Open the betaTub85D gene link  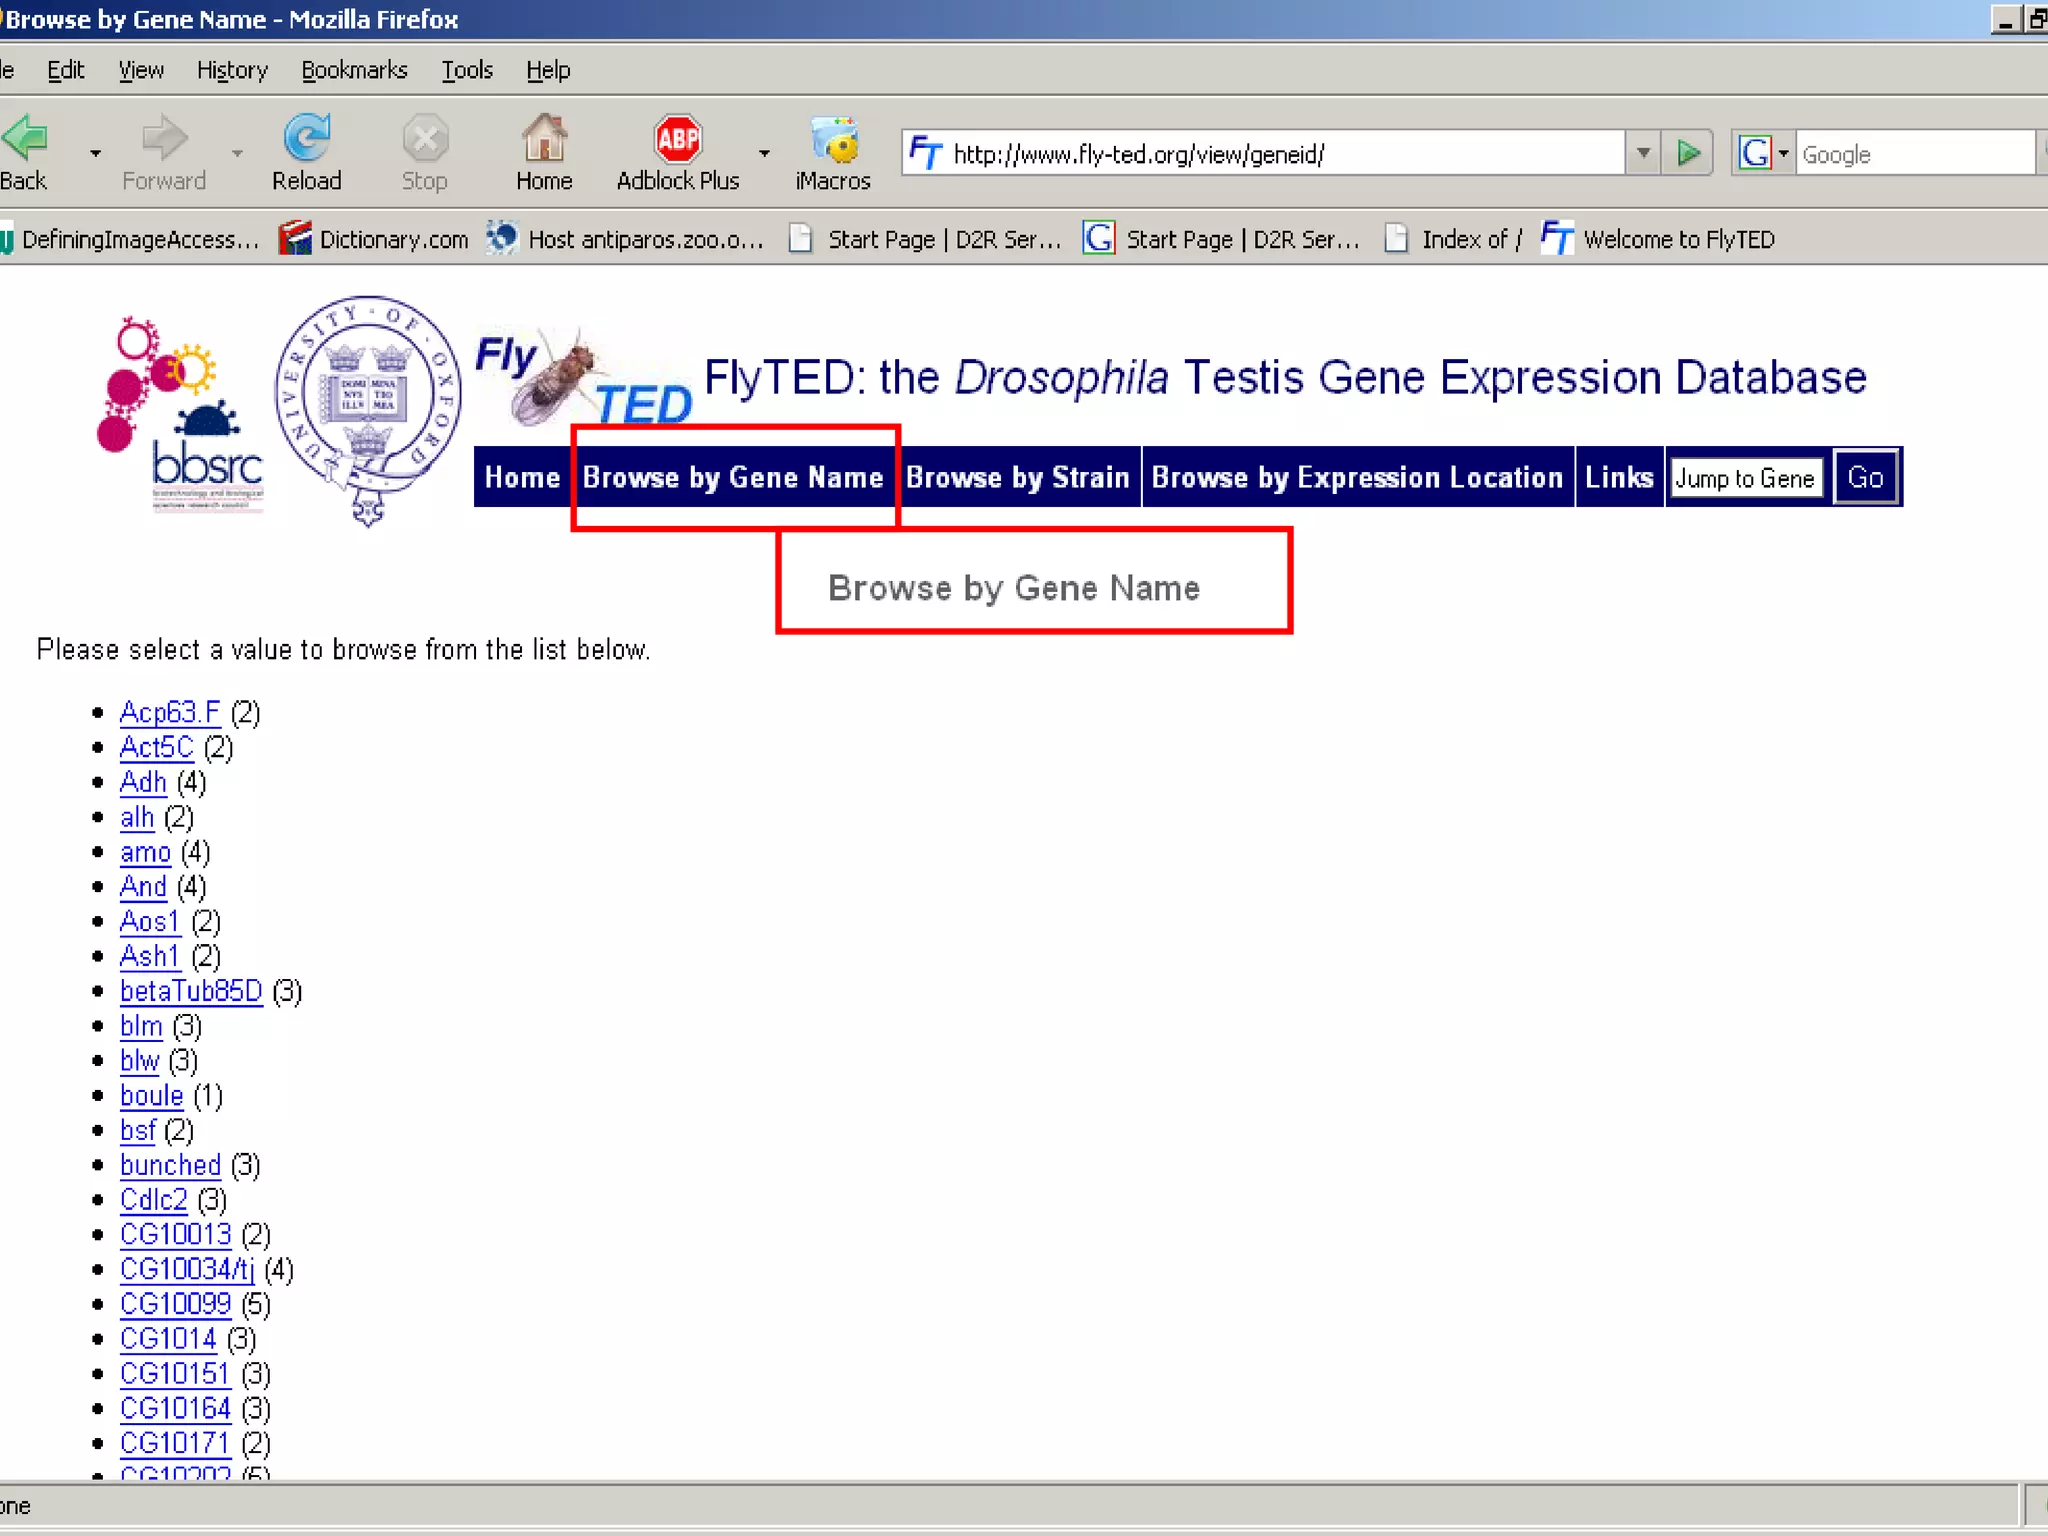pyautogui.click(x=191, y=991)
